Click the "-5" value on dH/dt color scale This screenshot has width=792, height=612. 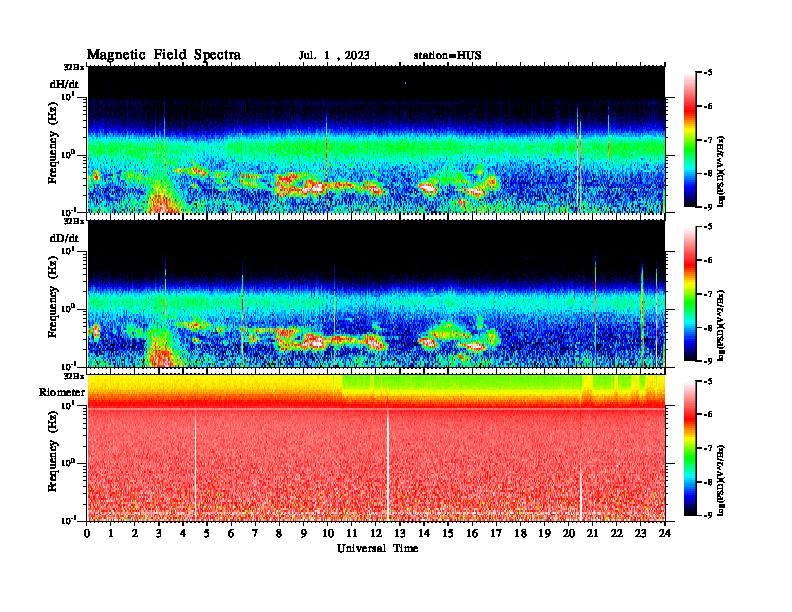click(x=707, y=73)
